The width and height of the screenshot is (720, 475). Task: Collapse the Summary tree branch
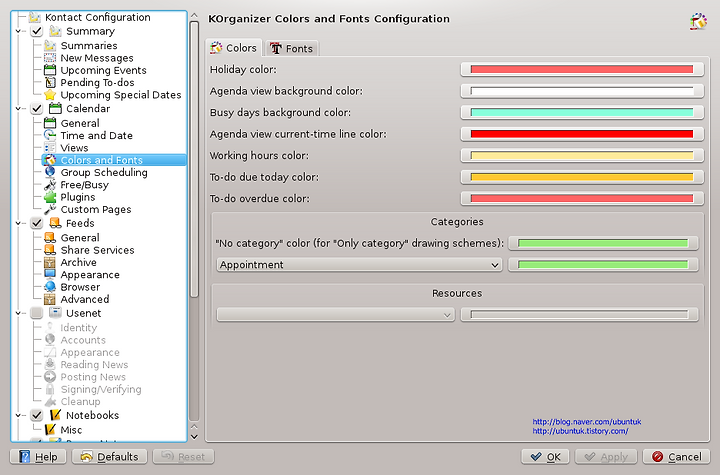click(18, 31)
